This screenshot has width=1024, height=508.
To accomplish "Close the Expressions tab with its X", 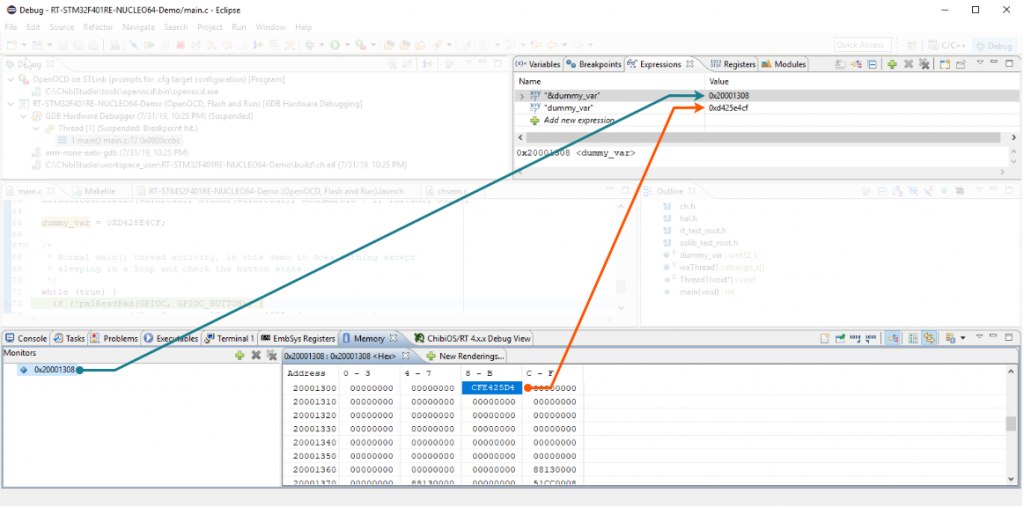I will (x=690, y=64).
